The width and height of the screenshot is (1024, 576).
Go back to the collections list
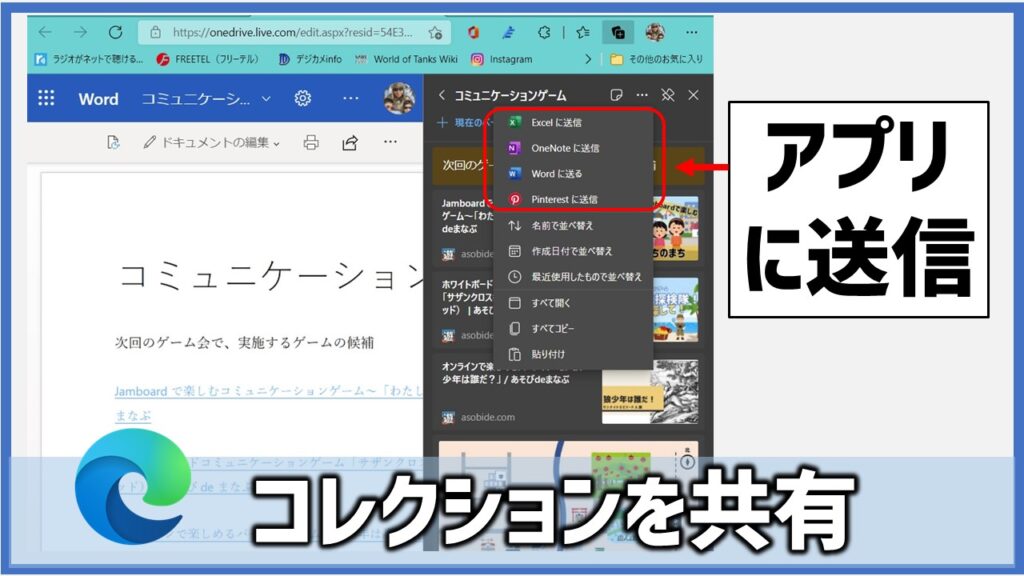[x=442, y=95]
